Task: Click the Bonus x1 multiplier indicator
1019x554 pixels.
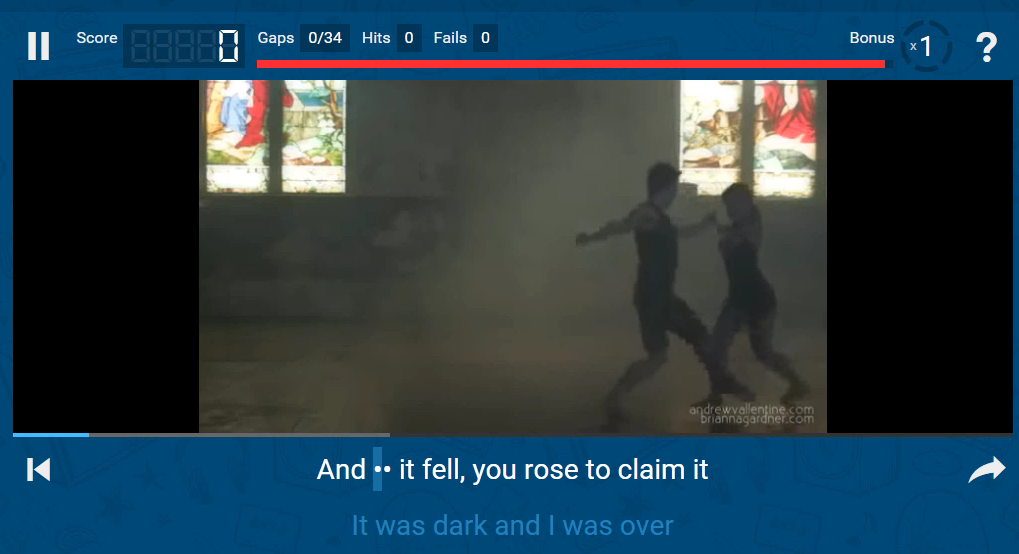Action: coord(925,46)
